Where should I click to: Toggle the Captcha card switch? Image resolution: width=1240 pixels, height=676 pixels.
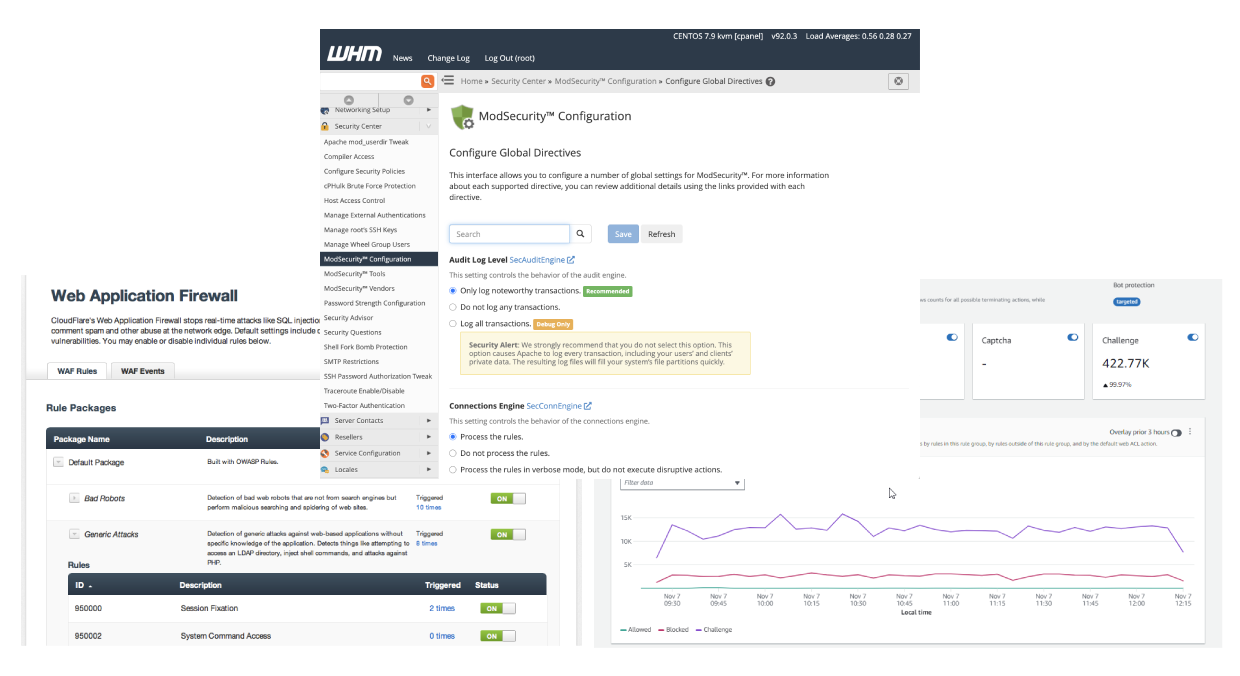tap(1073, 338)
